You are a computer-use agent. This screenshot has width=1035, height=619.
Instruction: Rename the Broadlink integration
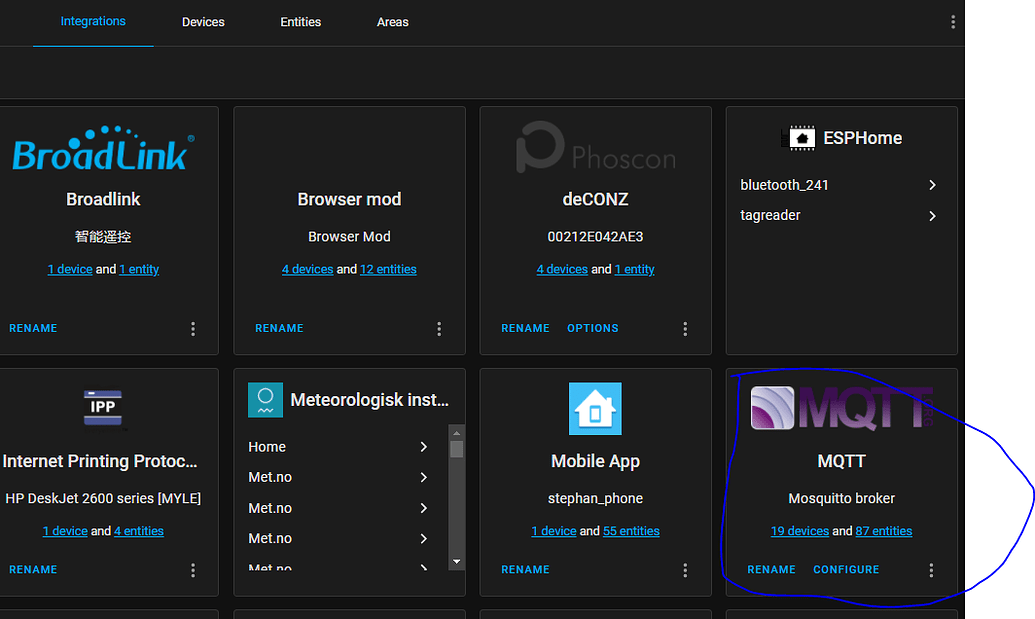33,328
